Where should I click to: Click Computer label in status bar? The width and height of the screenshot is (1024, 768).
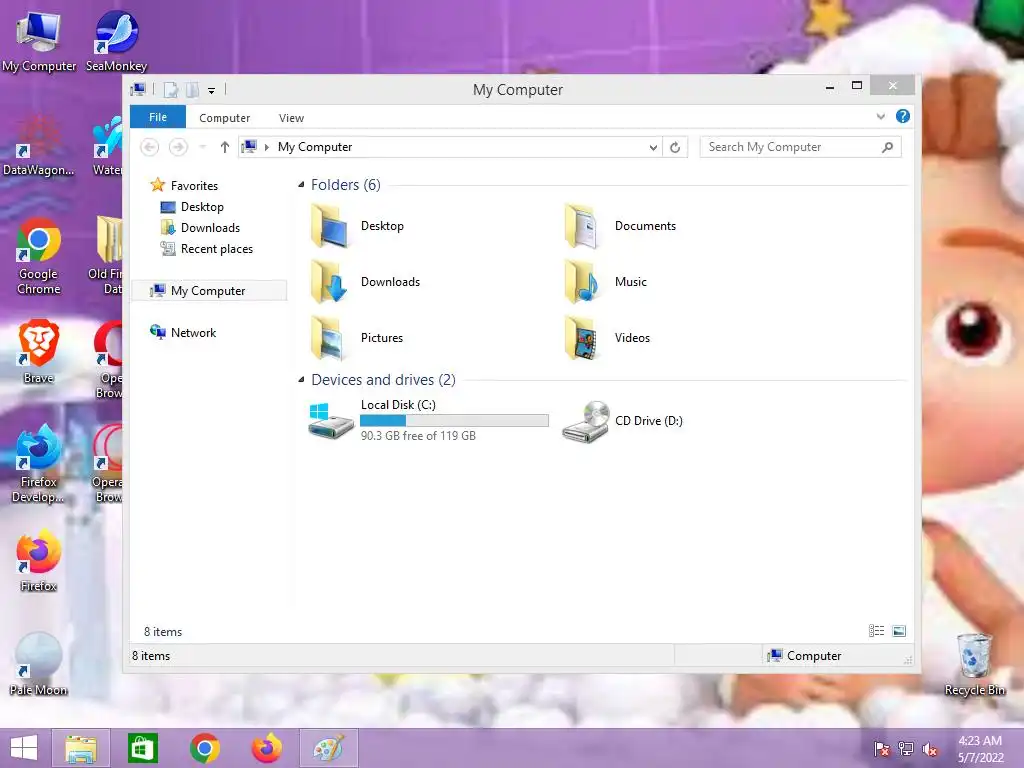tap(814, 656)
